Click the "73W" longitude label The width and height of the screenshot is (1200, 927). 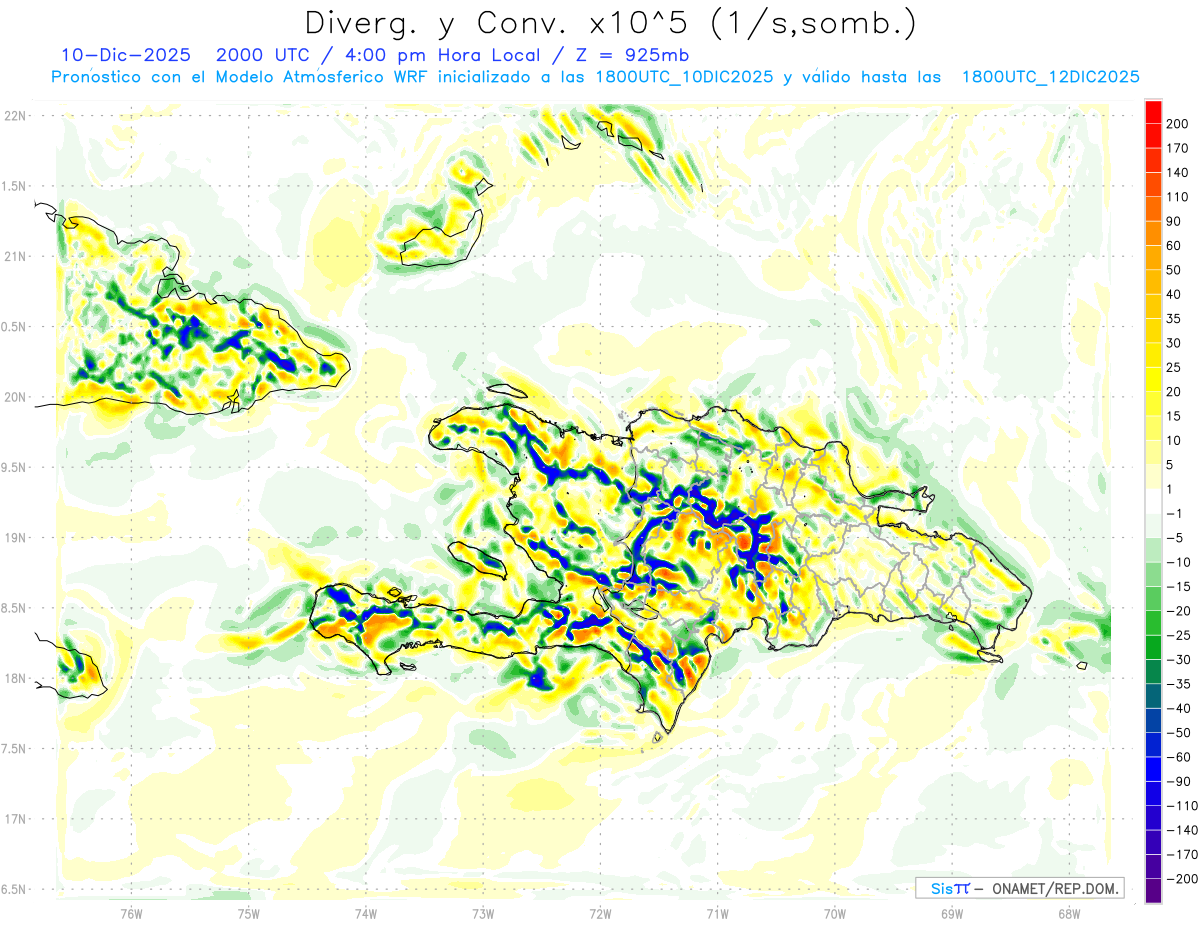click(x=483, y=914)
